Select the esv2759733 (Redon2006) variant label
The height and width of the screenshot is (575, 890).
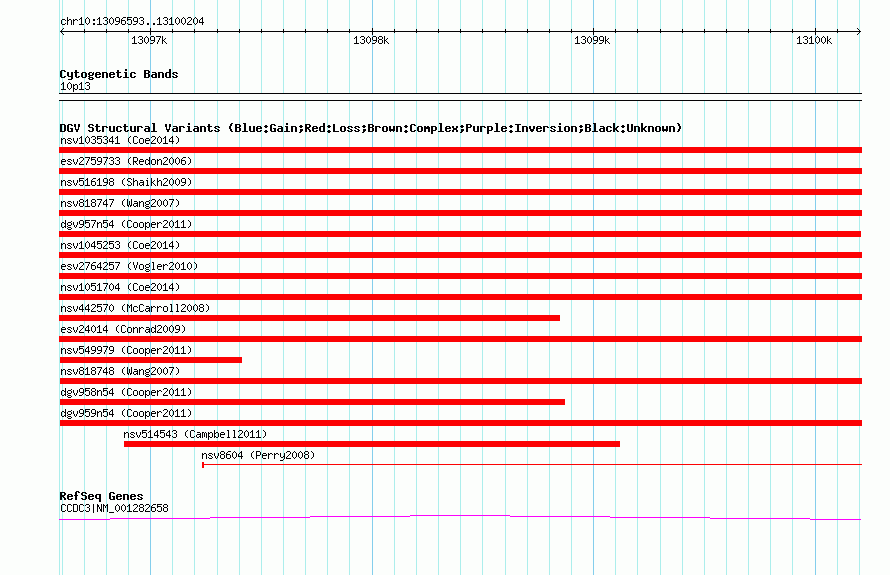pos(126,161)
